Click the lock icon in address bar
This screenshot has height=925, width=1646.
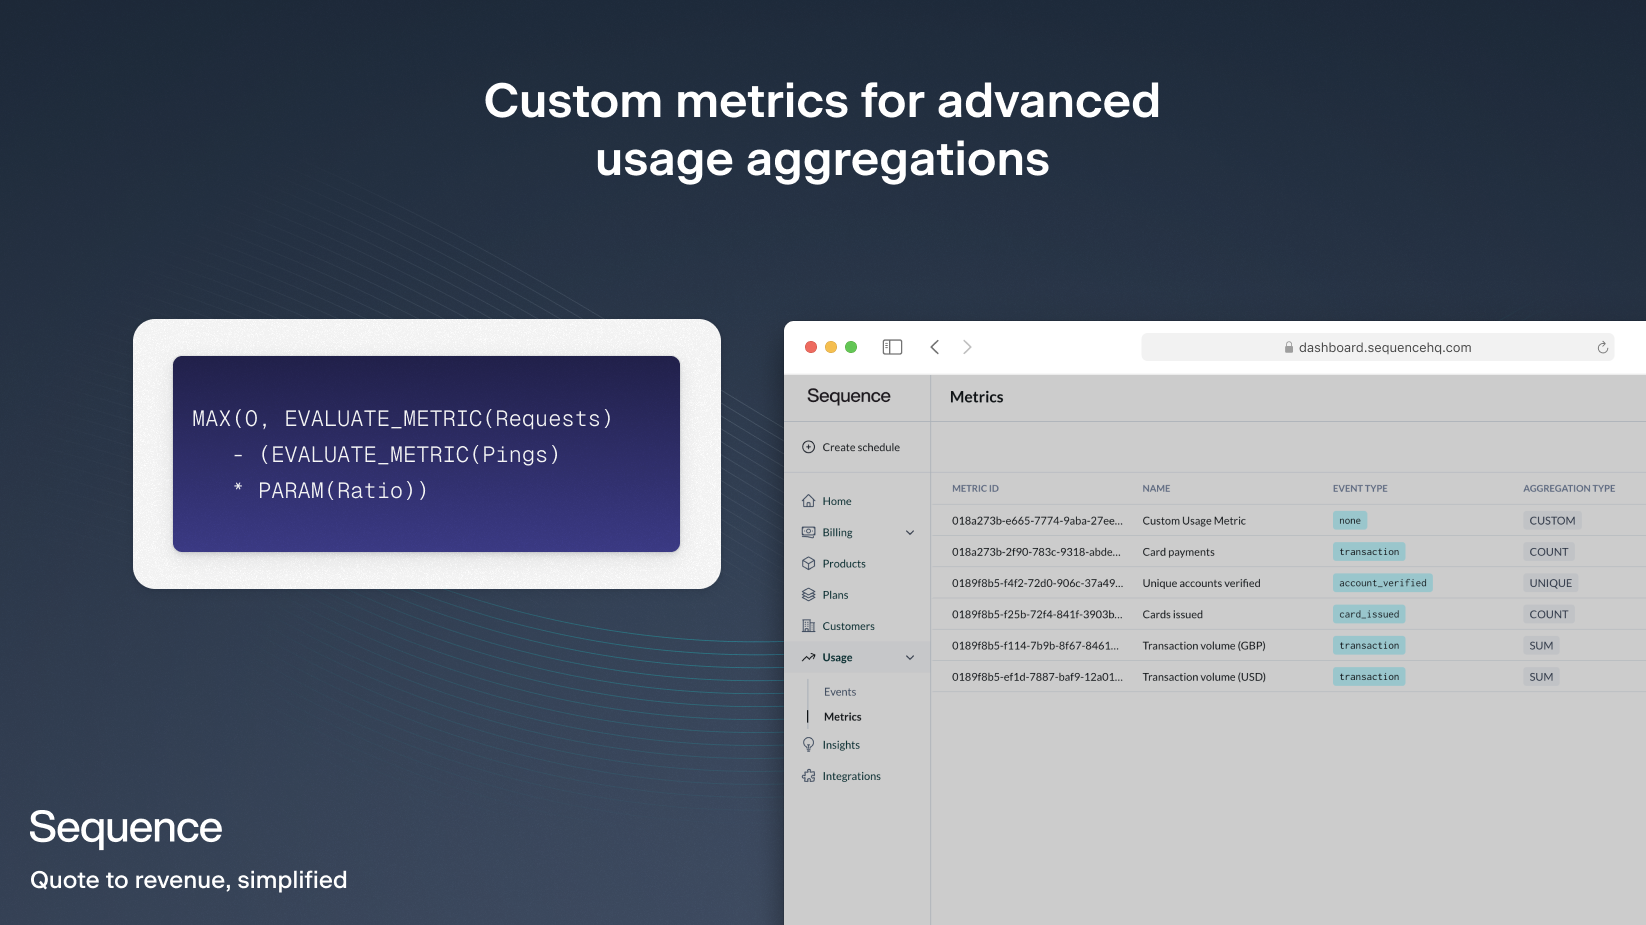coord(1289,347)
